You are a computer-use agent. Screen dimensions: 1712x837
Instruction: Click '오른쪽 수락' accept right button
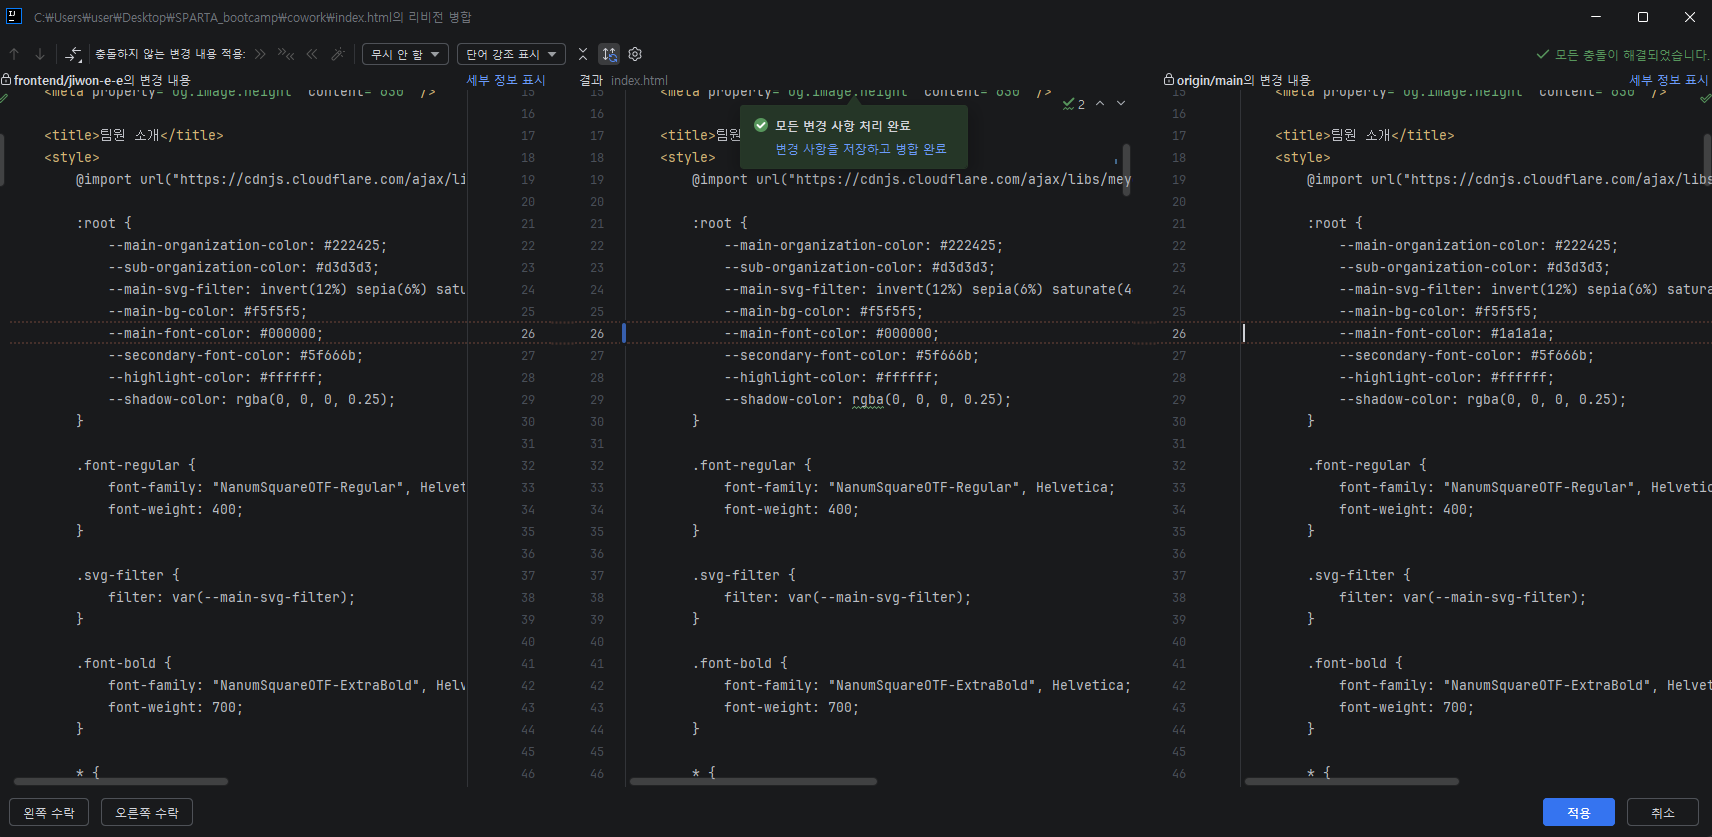(x=147, y=812)
